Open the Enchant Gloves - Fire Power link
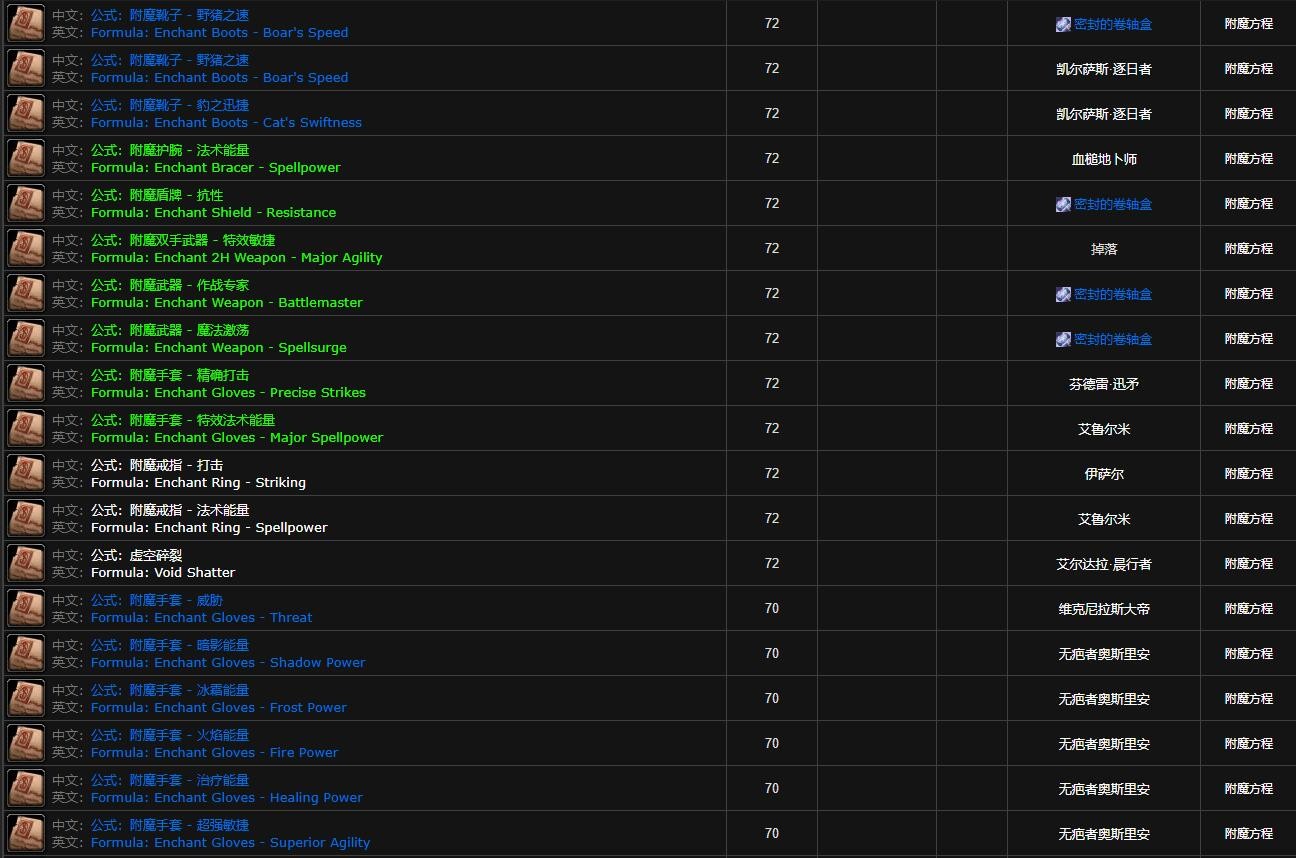Screen dimensions: 1296x858 click(x=214, y=753)
